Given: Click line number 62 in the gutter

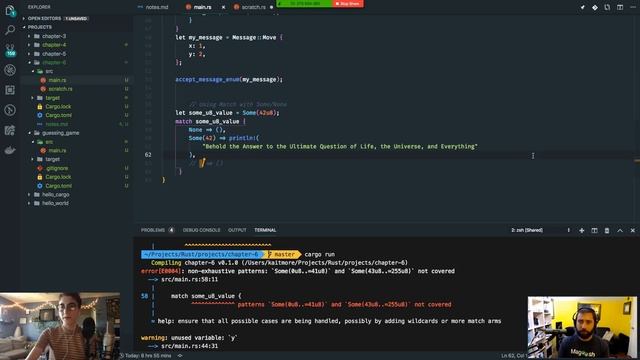Looking at the screenshot, I should (148, 155).
